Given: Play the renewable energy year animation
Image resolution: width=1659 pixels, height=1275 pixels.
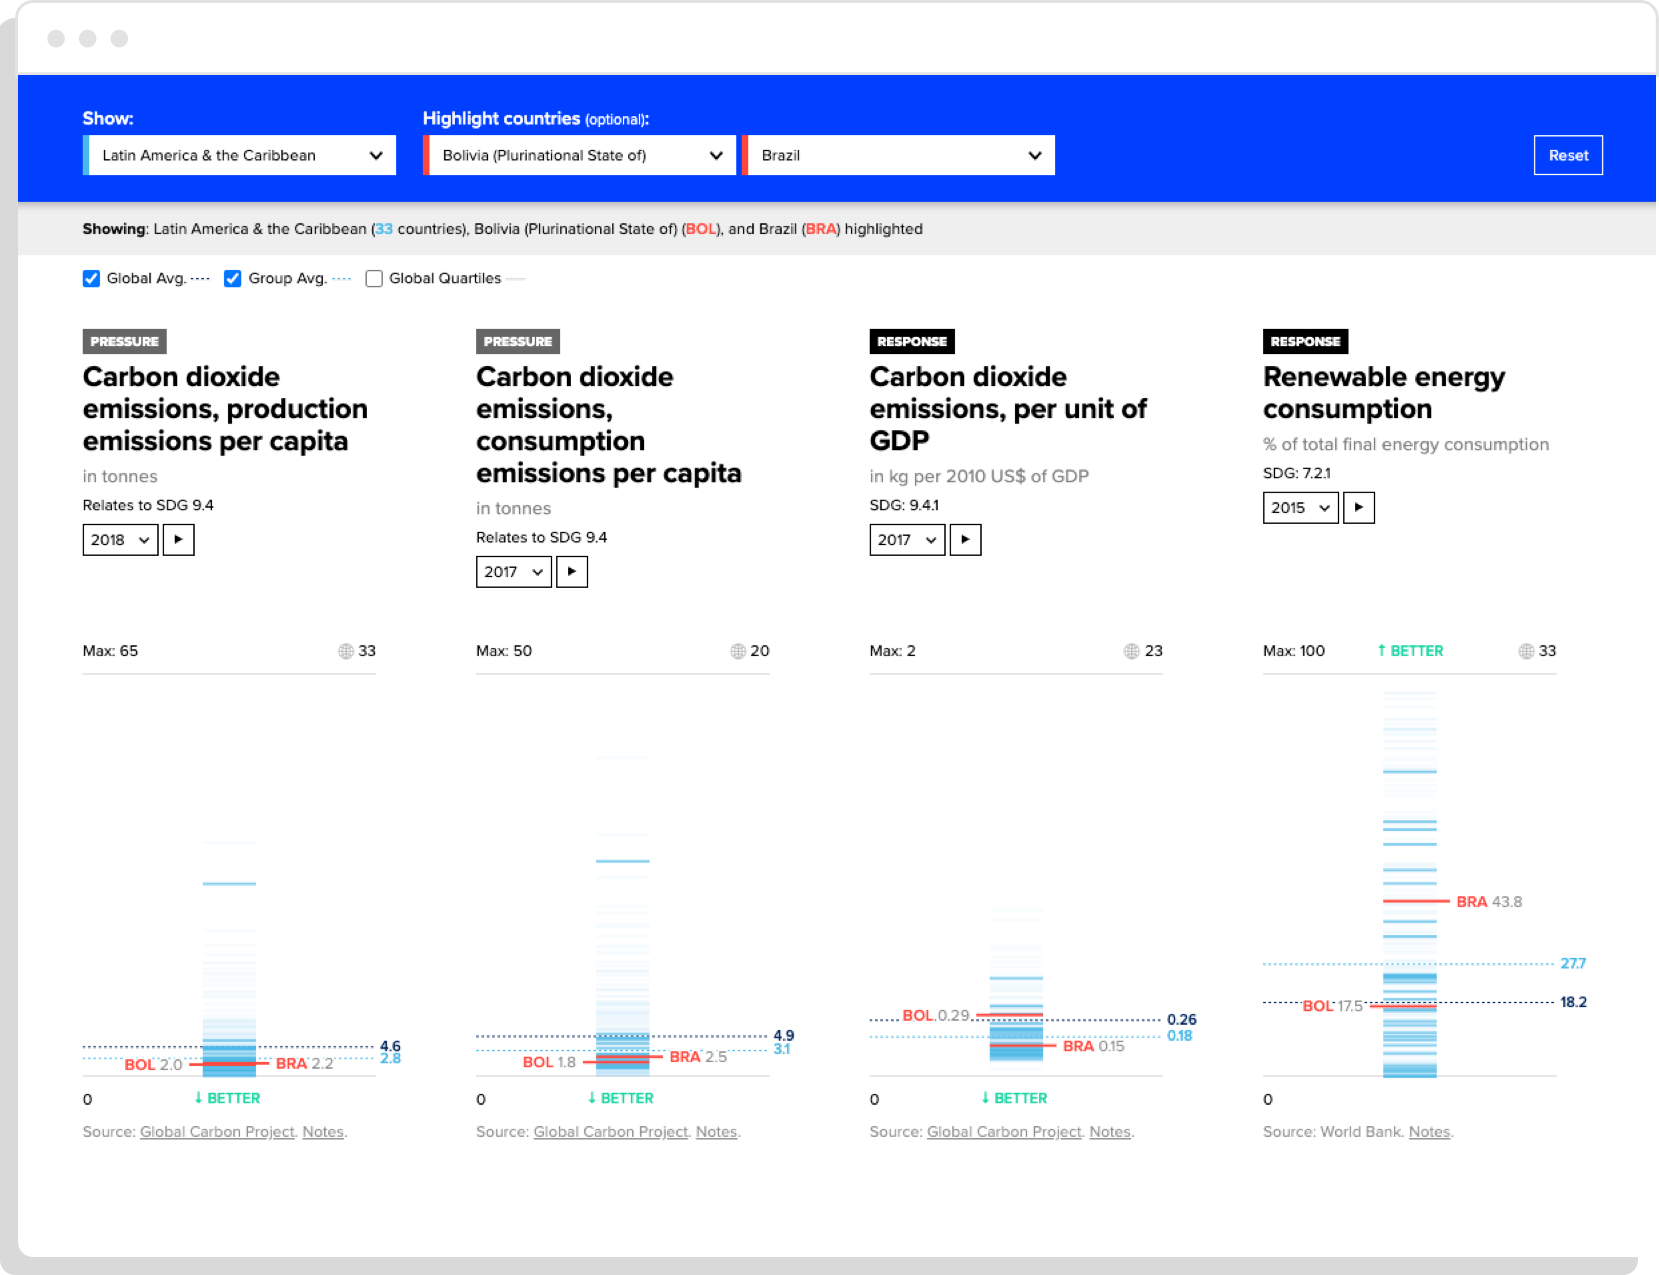Looking at the screenshot, I should tap(1358, 508).
